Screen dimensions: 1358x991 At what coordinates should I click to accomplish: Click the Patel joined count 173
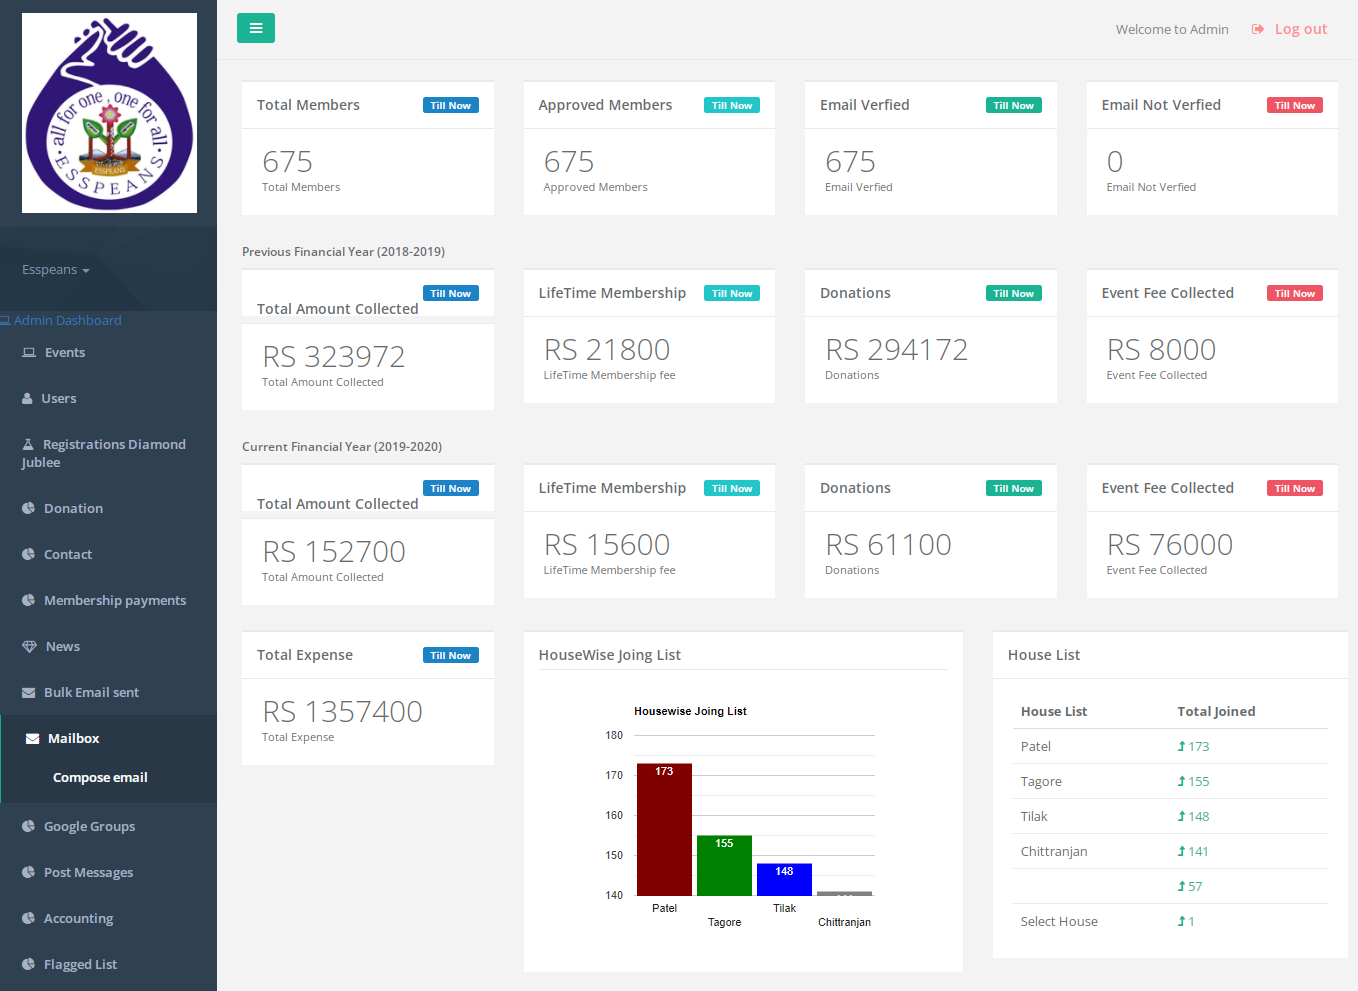[x=1193, y=746]
